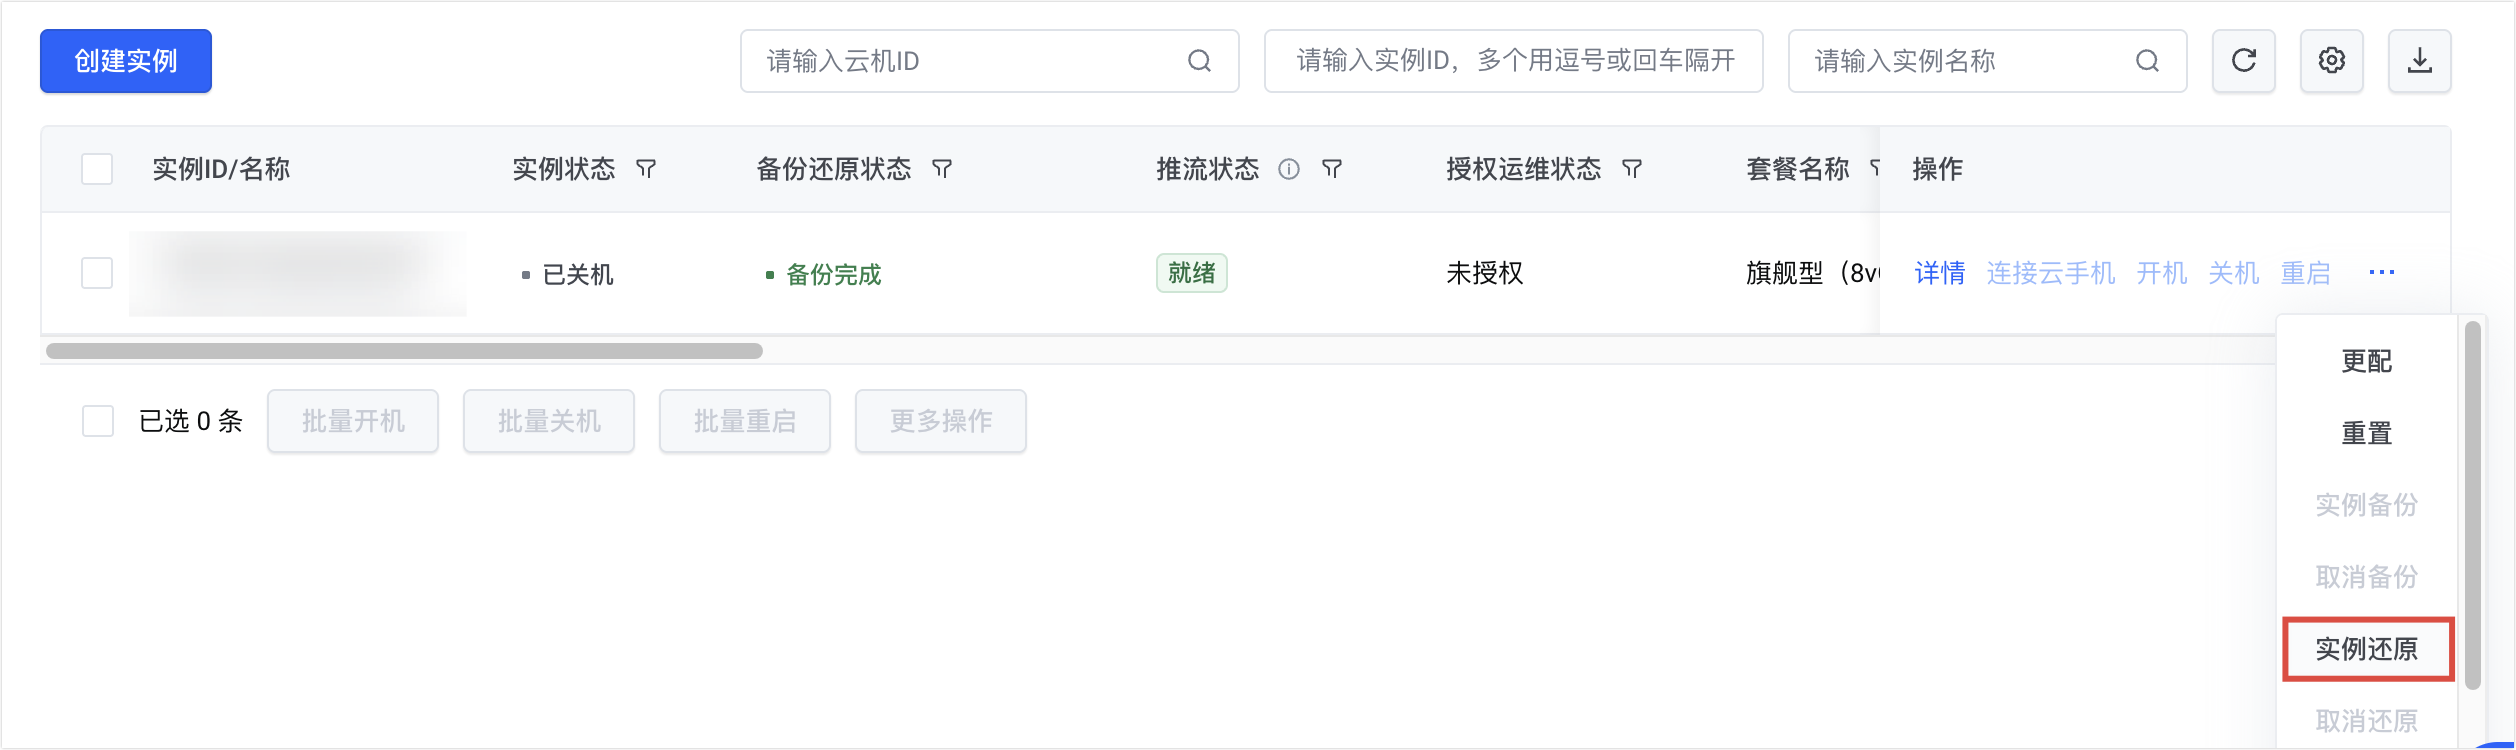Open the 详情 link for the instance
The width and height of the screenshot is (2516, 750).
pos(1939,273)
